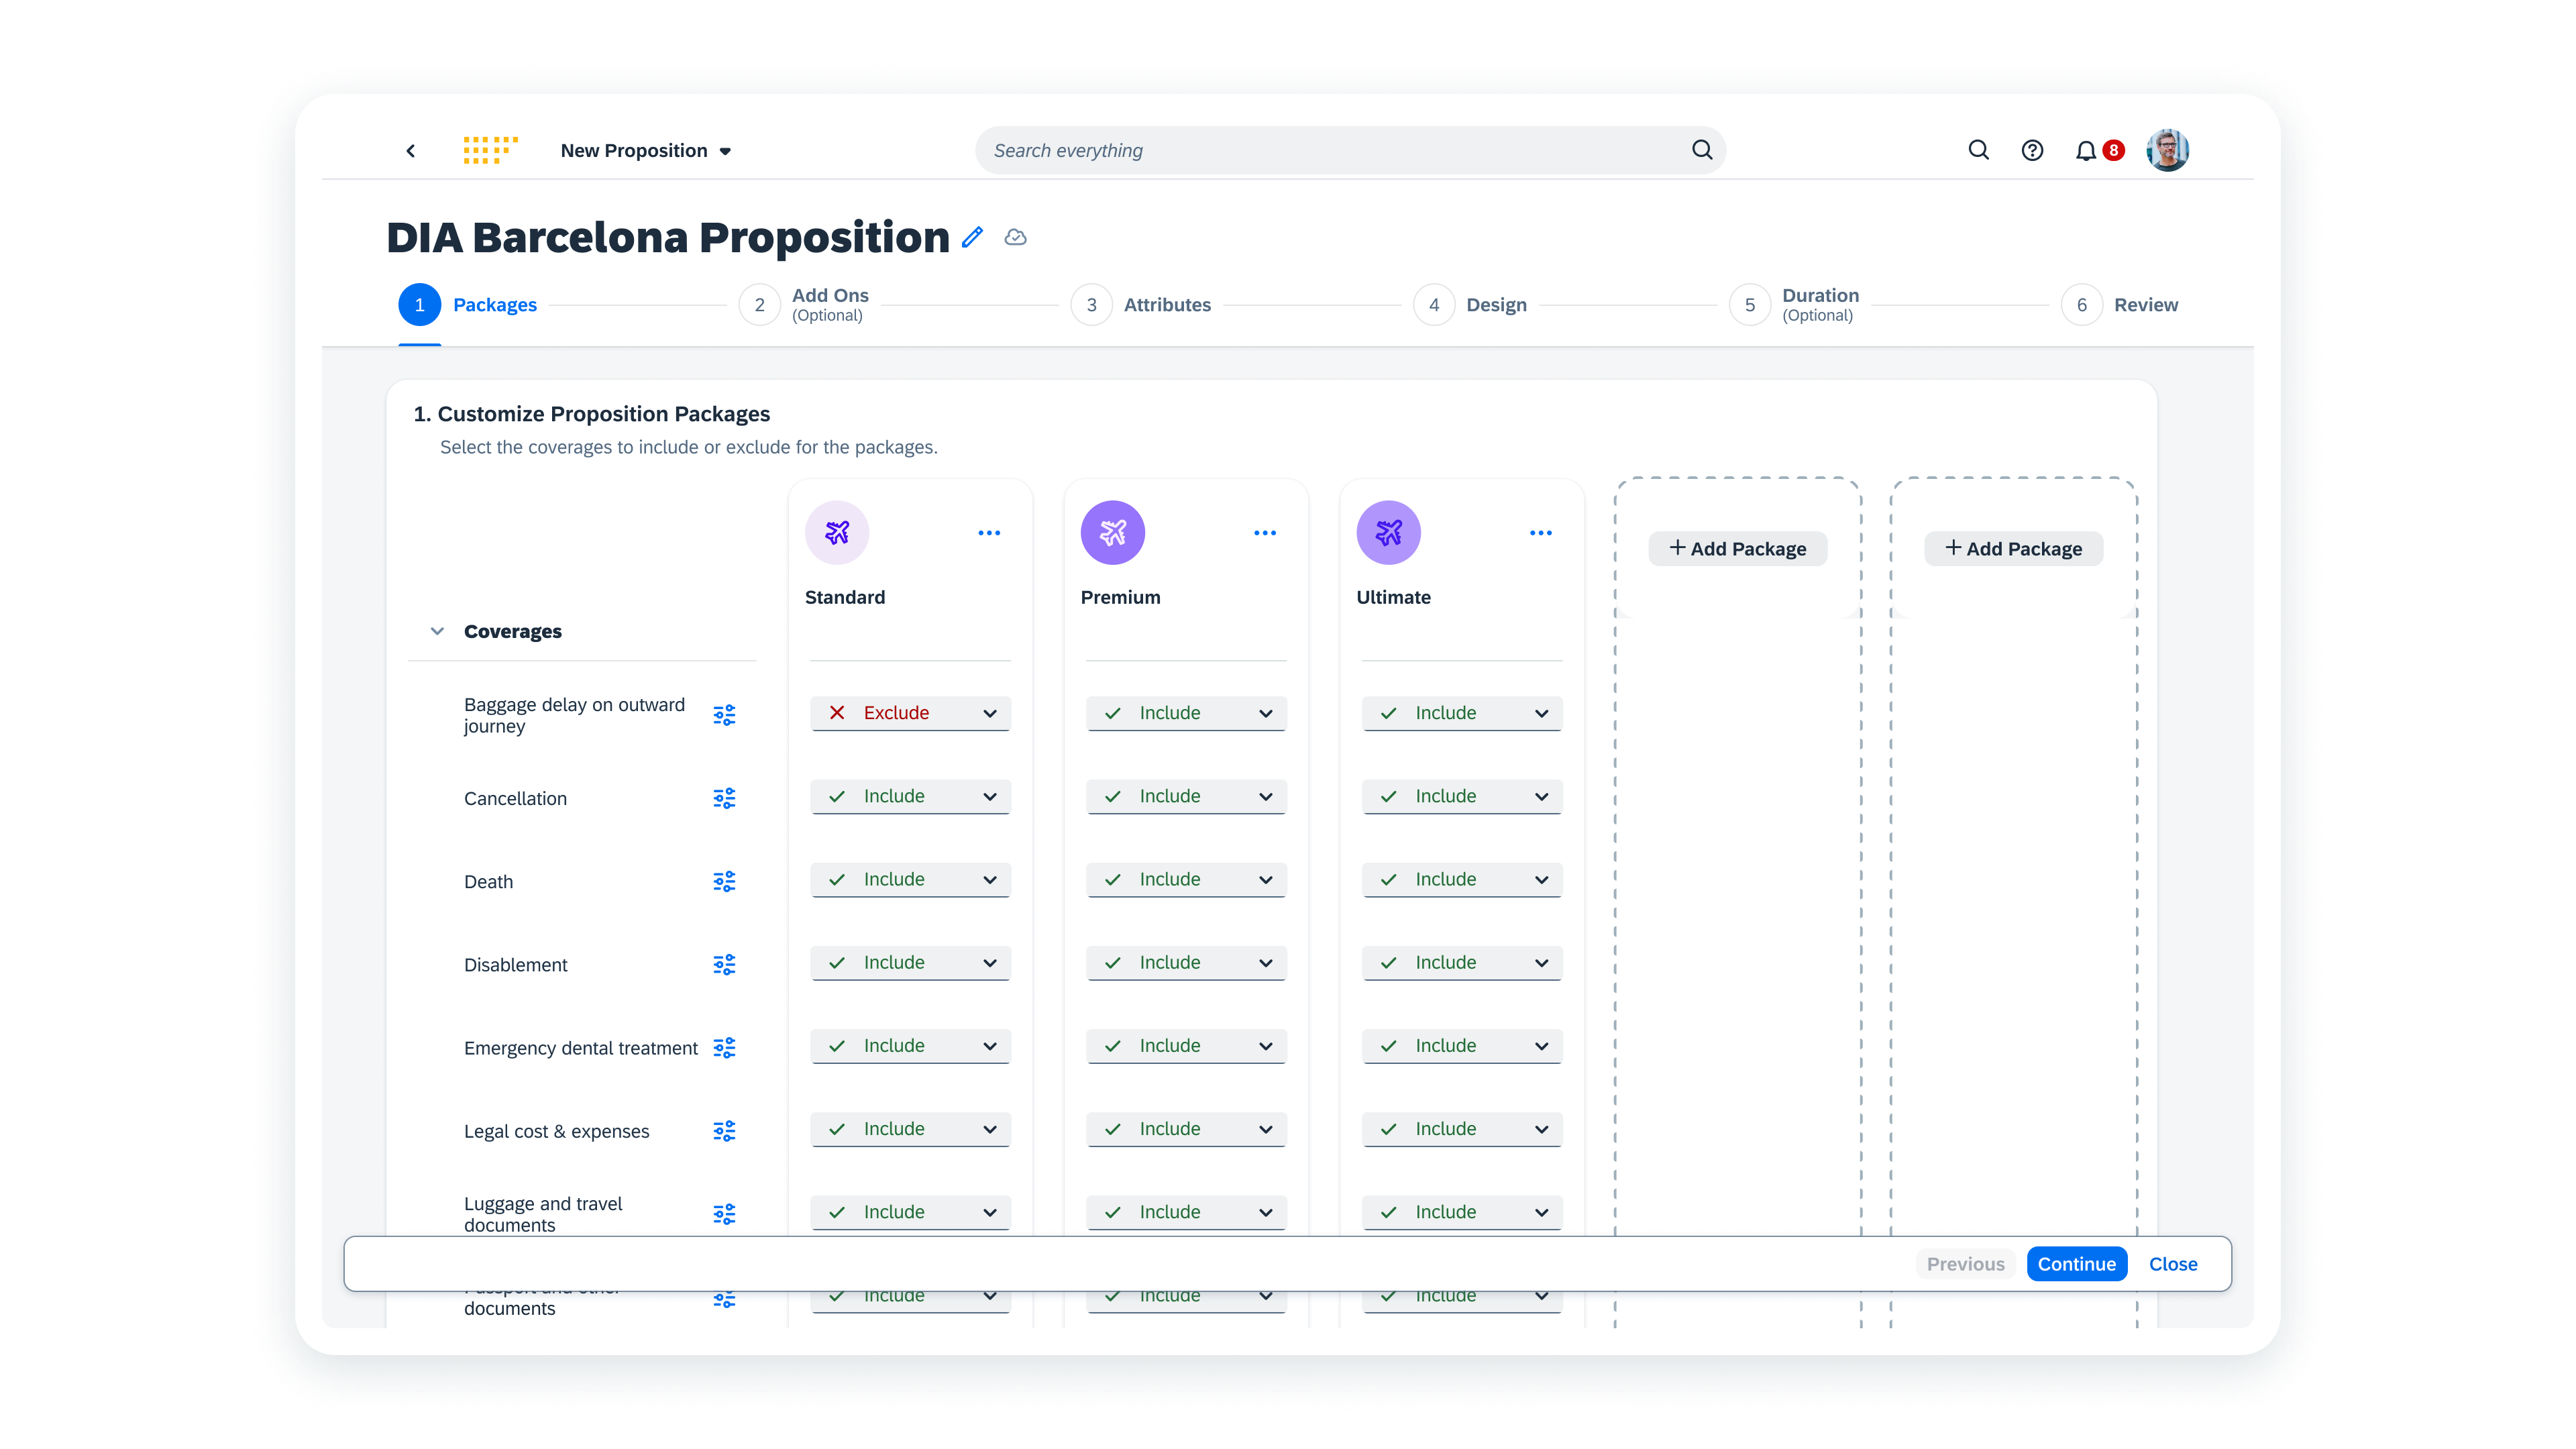Click the magnifier inside the search field
Image resolution: width=2576 pixels, height=1449 pixels.
(x=1702, y=150)
